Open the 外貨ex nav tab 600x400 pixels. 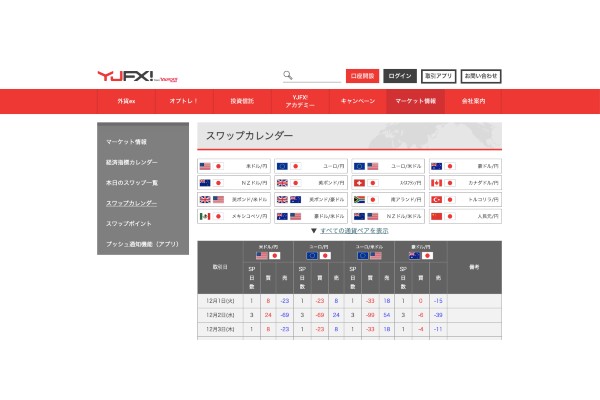click(x=126, y=101)
